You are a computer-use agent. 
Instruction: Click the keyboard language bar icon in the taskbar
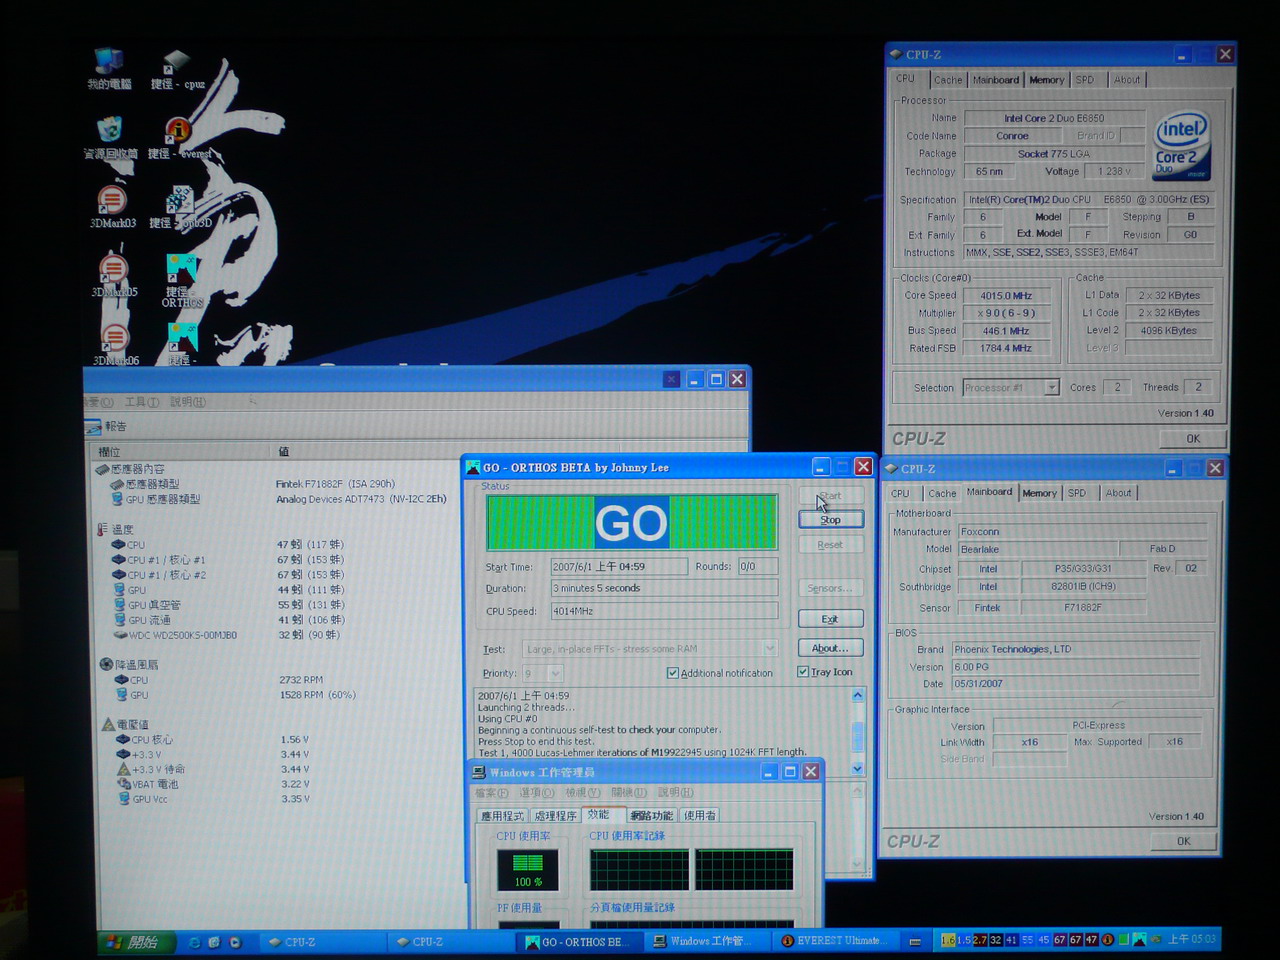pos(915,941)
